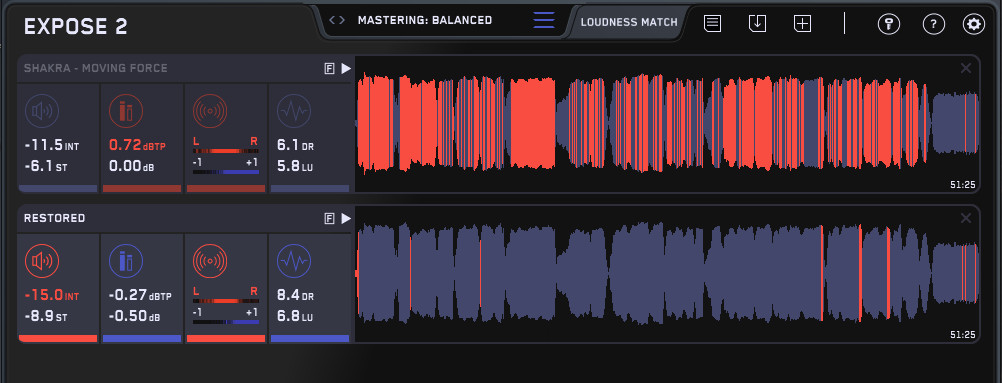Select the stereo field icon on Restored track
Viewport: 1002px width, 383px height.
click(x=210, y=262)
